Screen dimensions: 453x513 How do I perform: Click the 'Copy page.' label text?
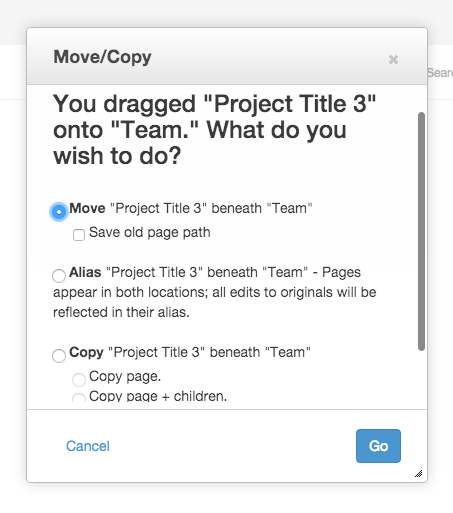[125, 377]
